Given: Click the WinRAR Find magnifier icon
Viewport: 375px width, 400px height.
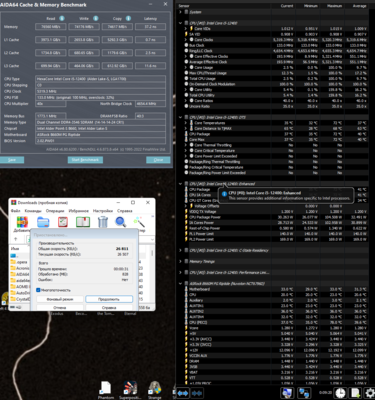Looking at the screenshot, I should [121, 222].
